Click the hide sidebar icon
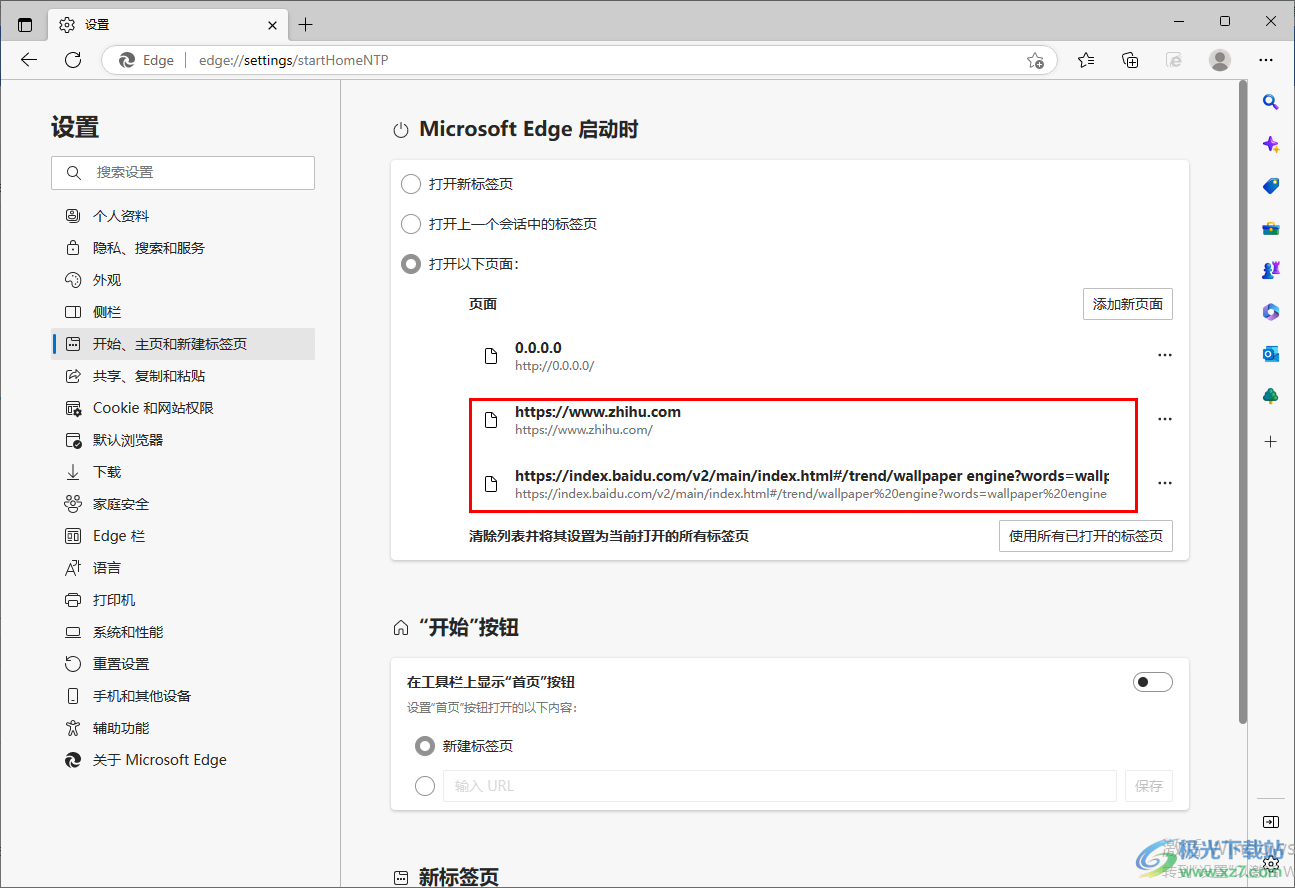Screen dimensions: 1295x888 [x=1271, y=822]
